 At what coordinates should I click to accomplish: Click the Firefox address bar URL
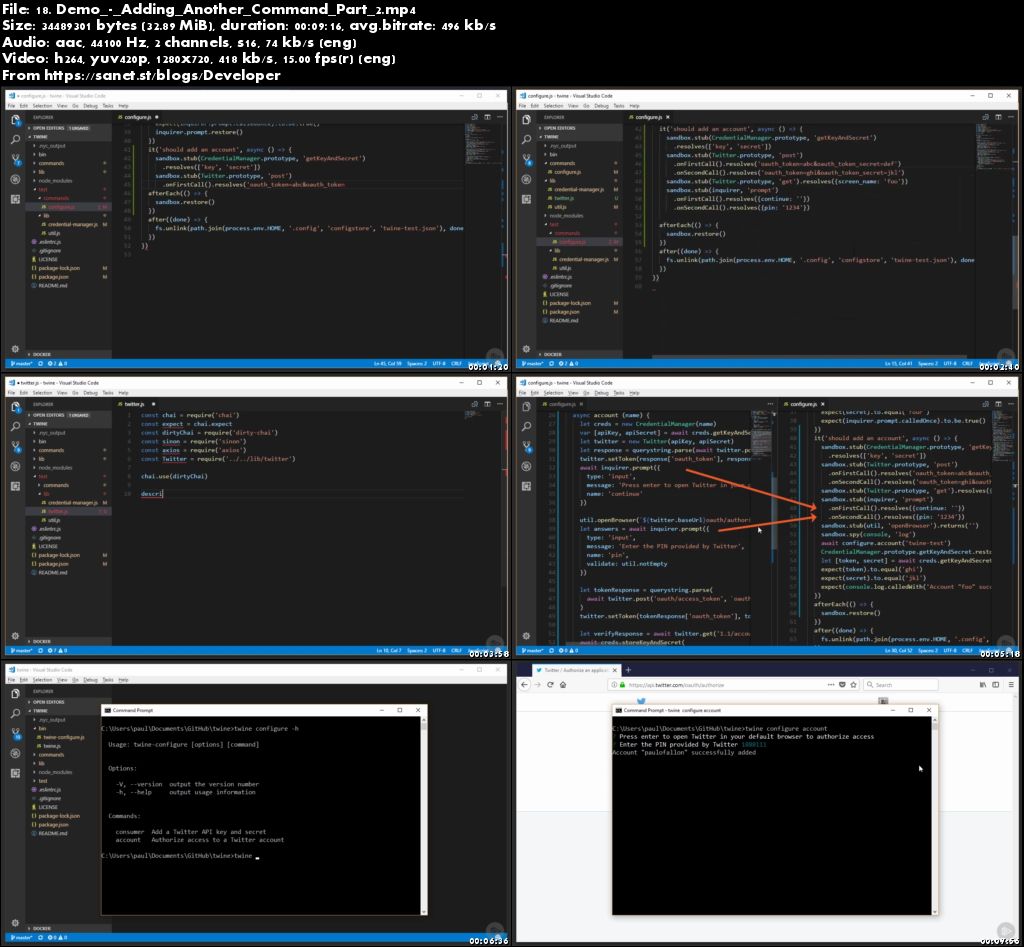tap(676, 685)
